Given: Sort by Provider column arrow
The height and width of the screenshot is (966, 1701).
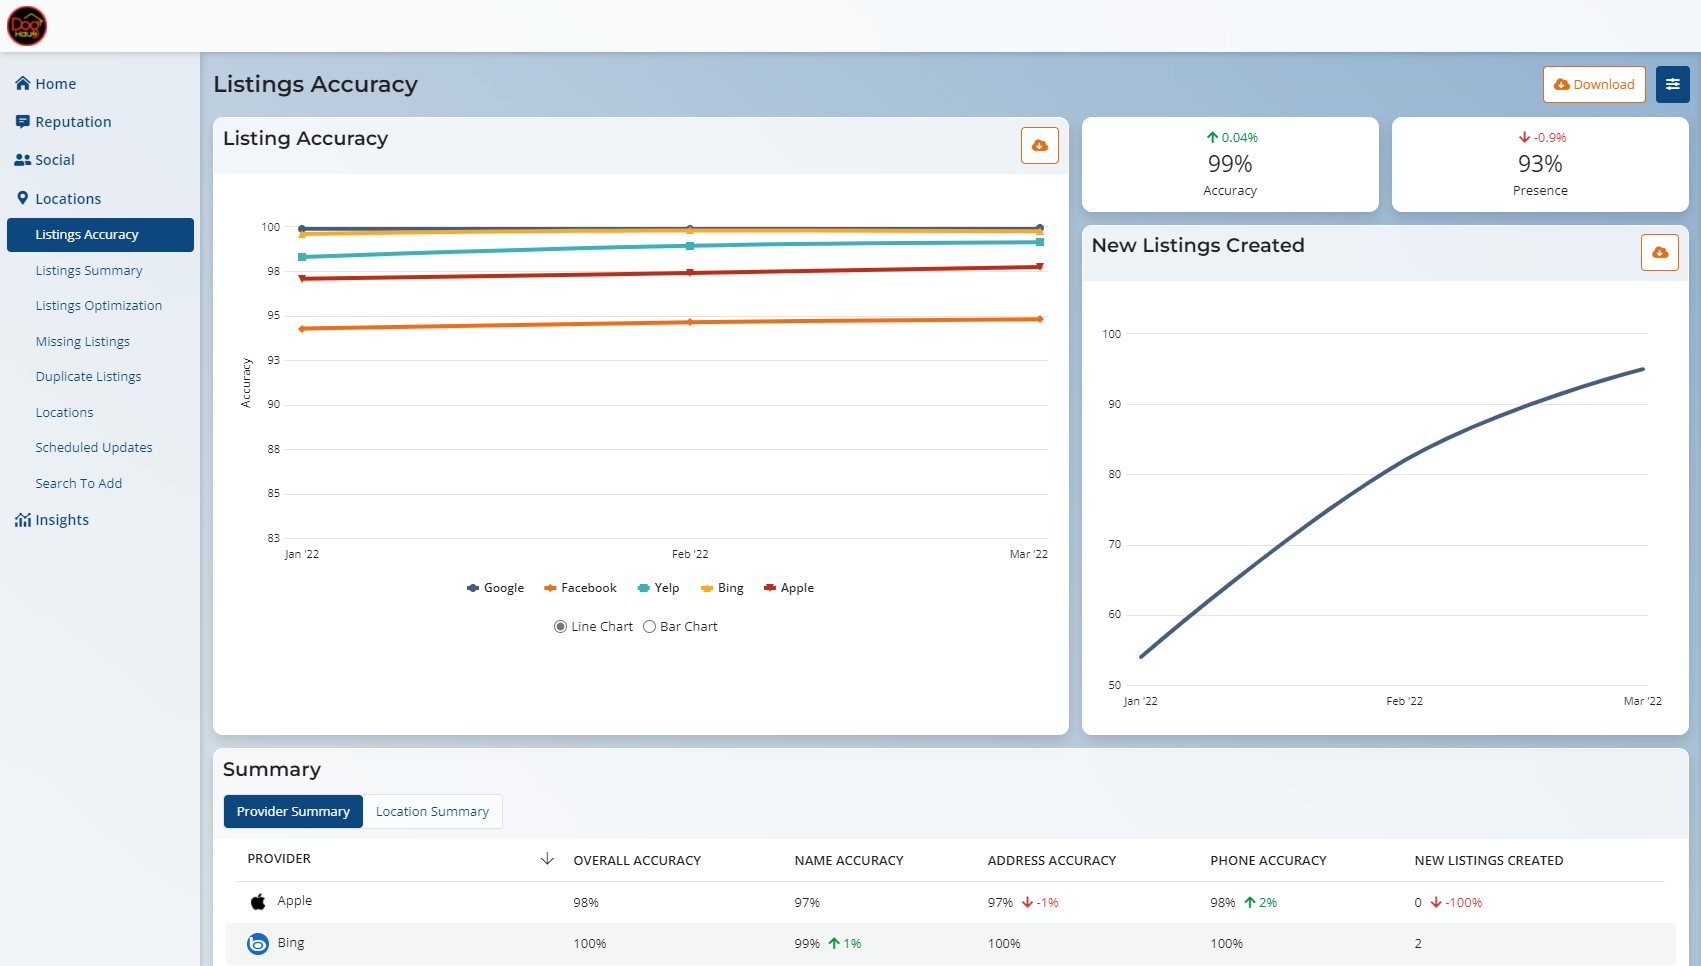Looking at the screenshot, I should point(547,859).
